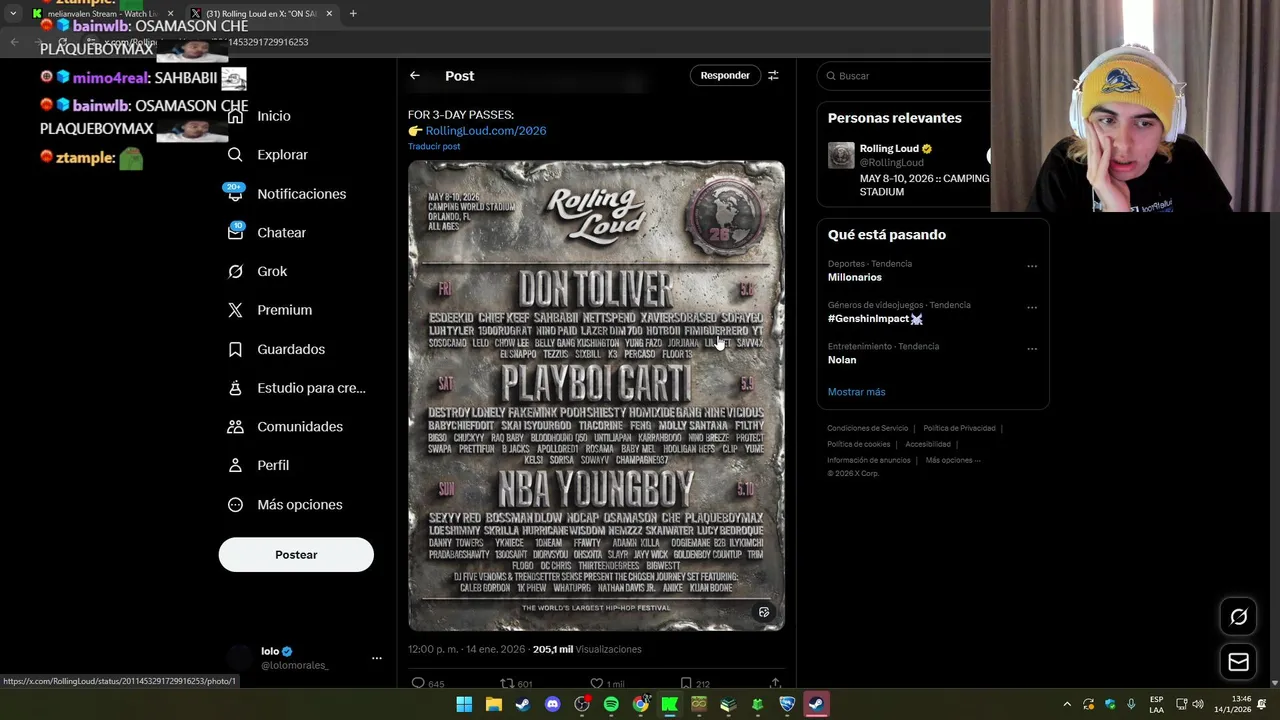Click the Más opciones circle icon

(235, 505)
